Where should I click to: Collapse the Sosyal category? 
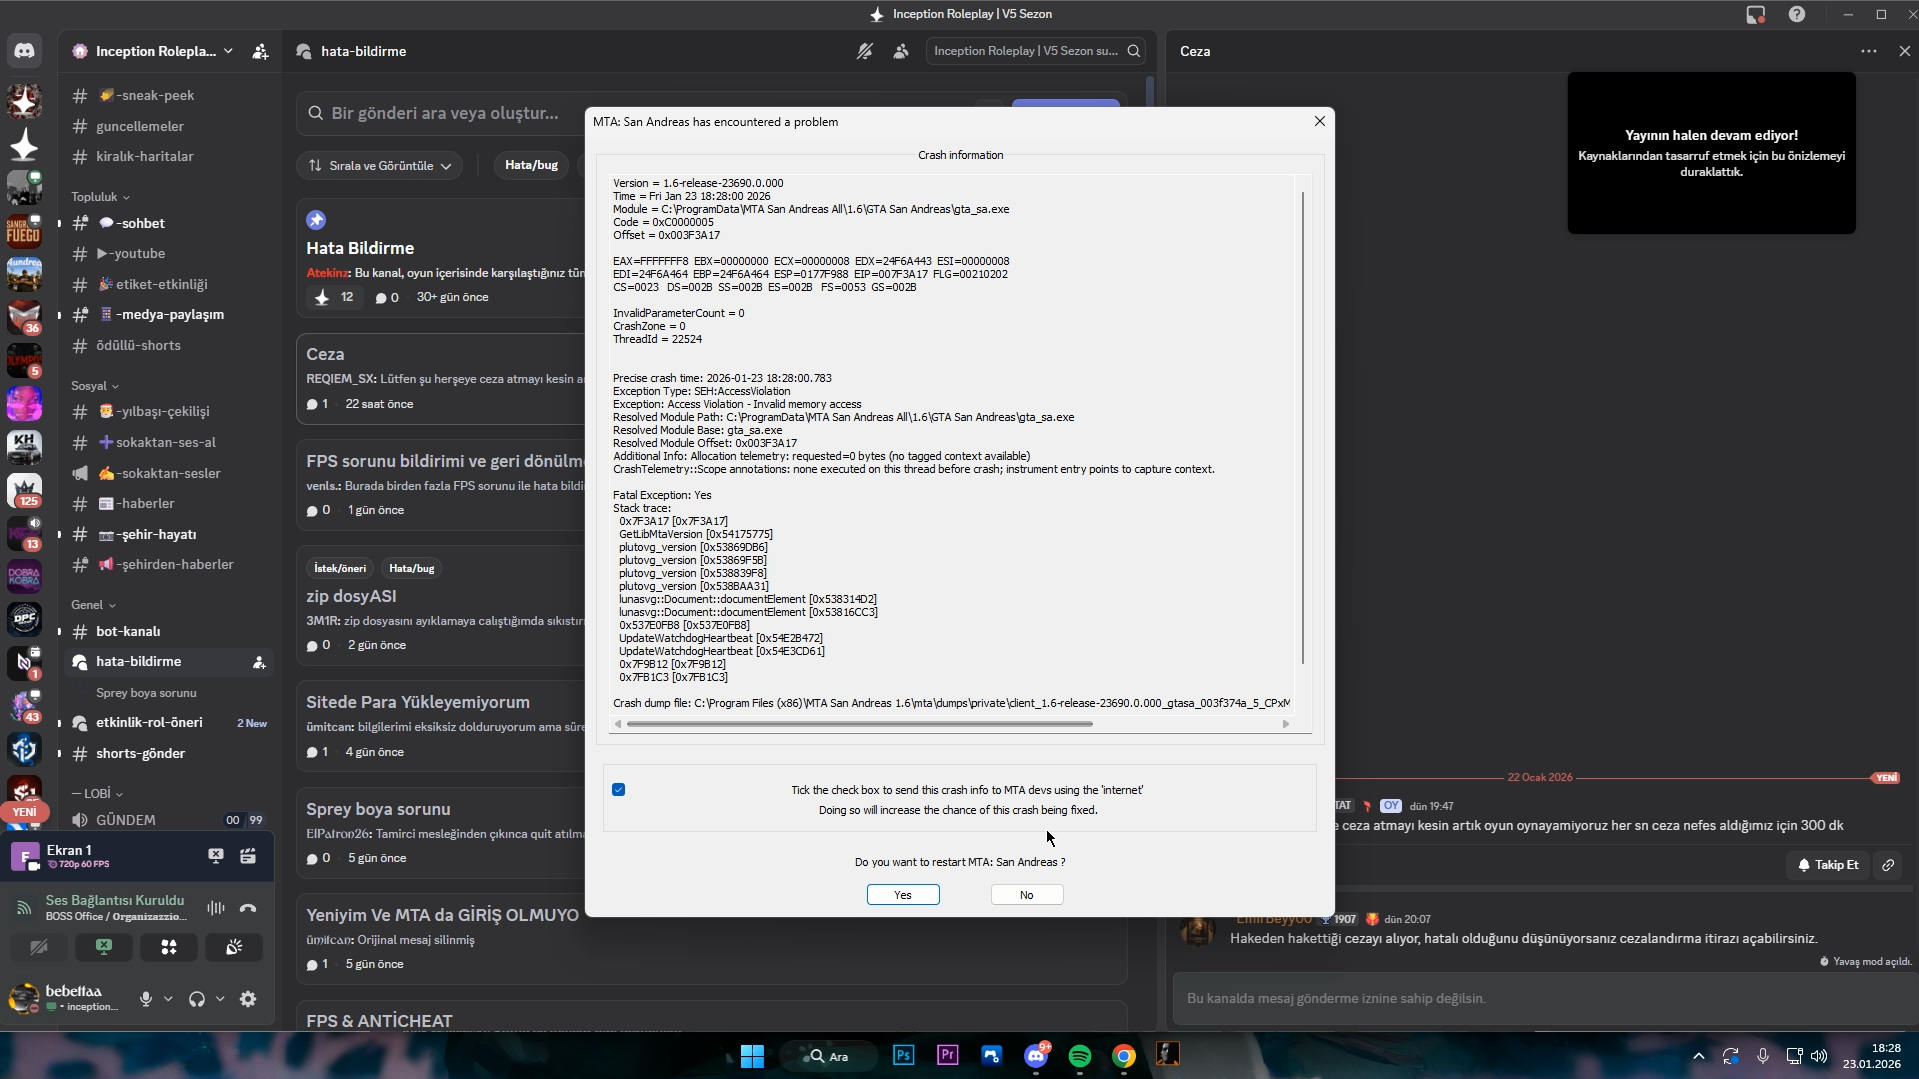95,386
